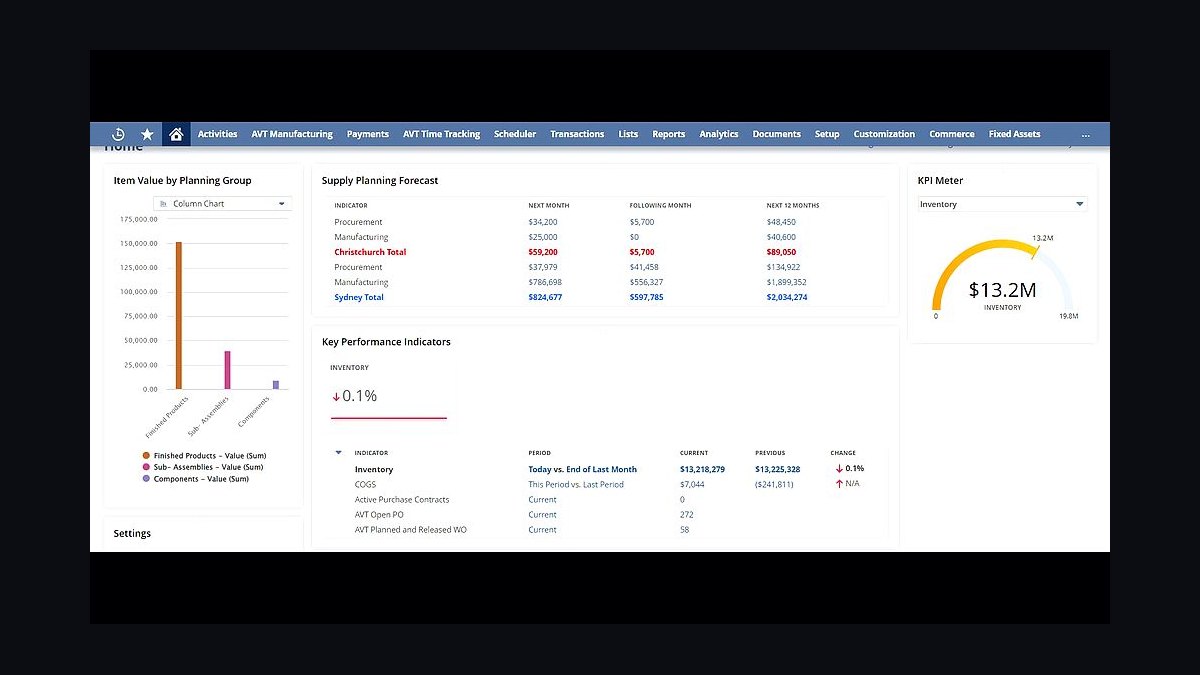The height and width of the screenshot is (675, 1200).
Task: Click the Components purple bar
Action: (276, 385)
